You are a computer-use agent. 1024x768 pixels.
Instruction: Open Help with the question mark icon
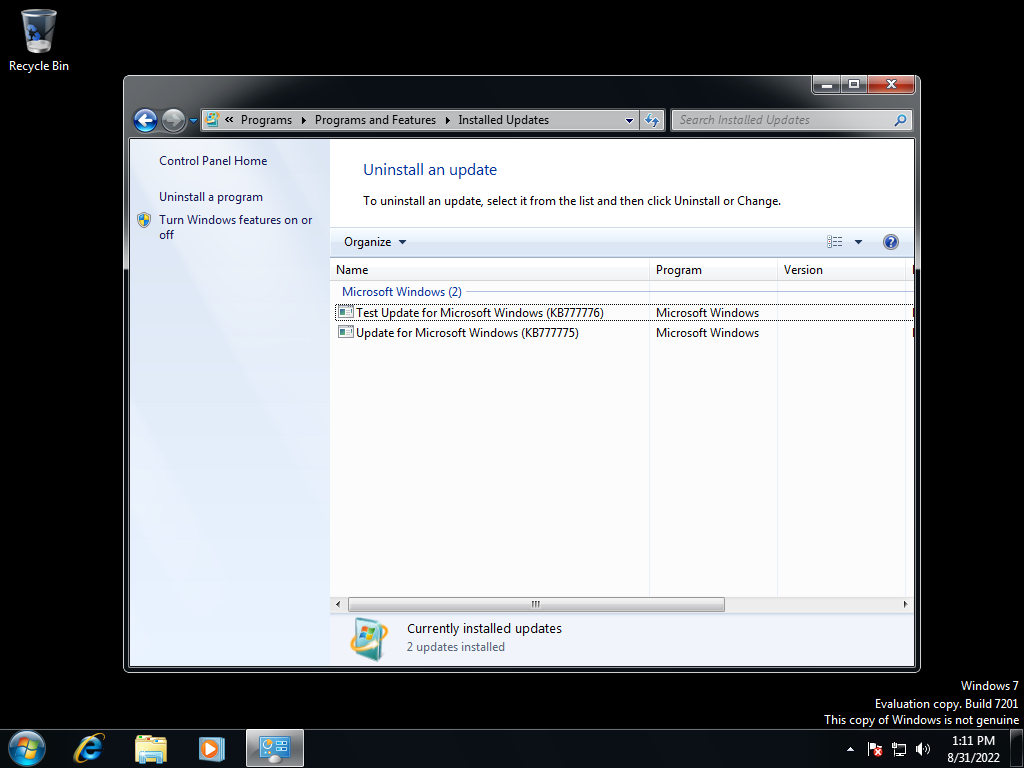click(x=890, y=242)
